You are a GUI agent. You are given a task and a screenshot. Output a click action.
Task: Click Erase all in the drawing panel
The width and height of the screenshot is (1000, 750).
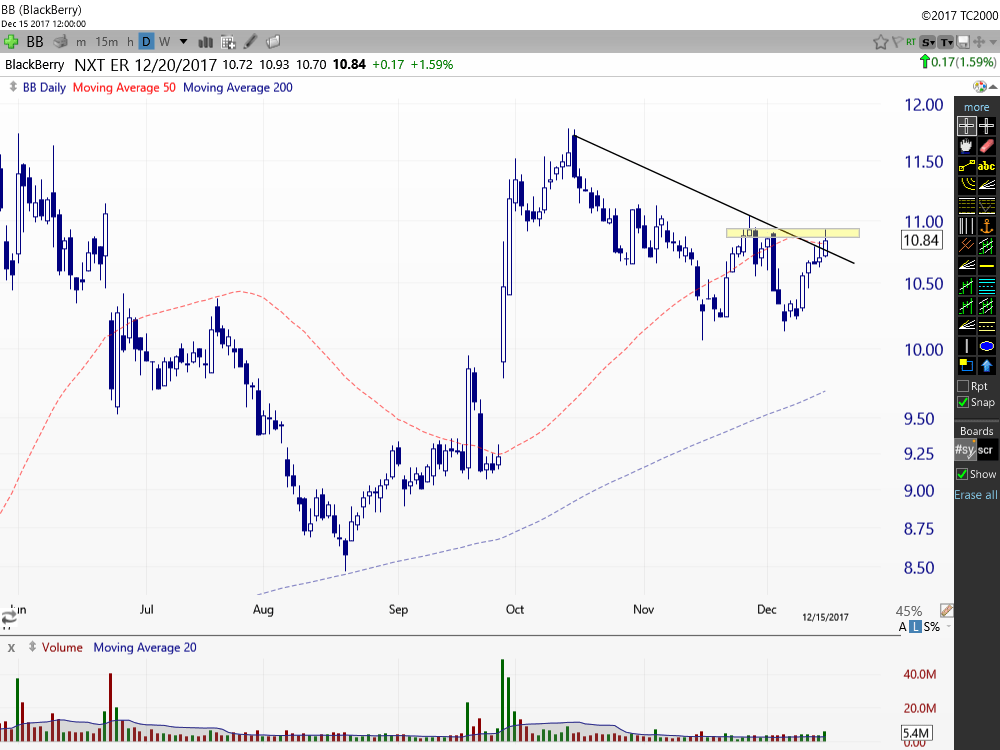tap(975, 495)
